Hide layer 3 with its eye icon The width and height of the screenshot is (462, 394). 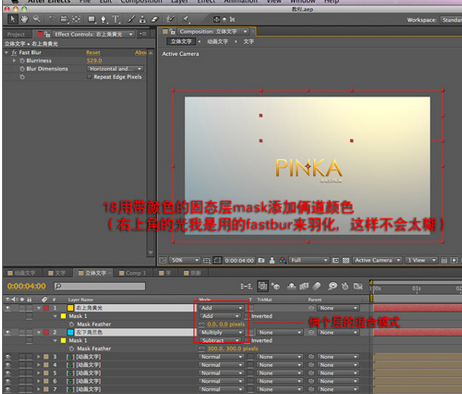pos(8,357)
